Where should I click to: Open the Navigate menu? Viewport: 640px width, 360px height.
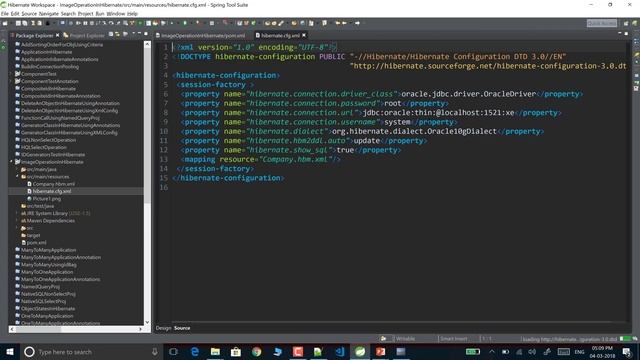(49, 13)
